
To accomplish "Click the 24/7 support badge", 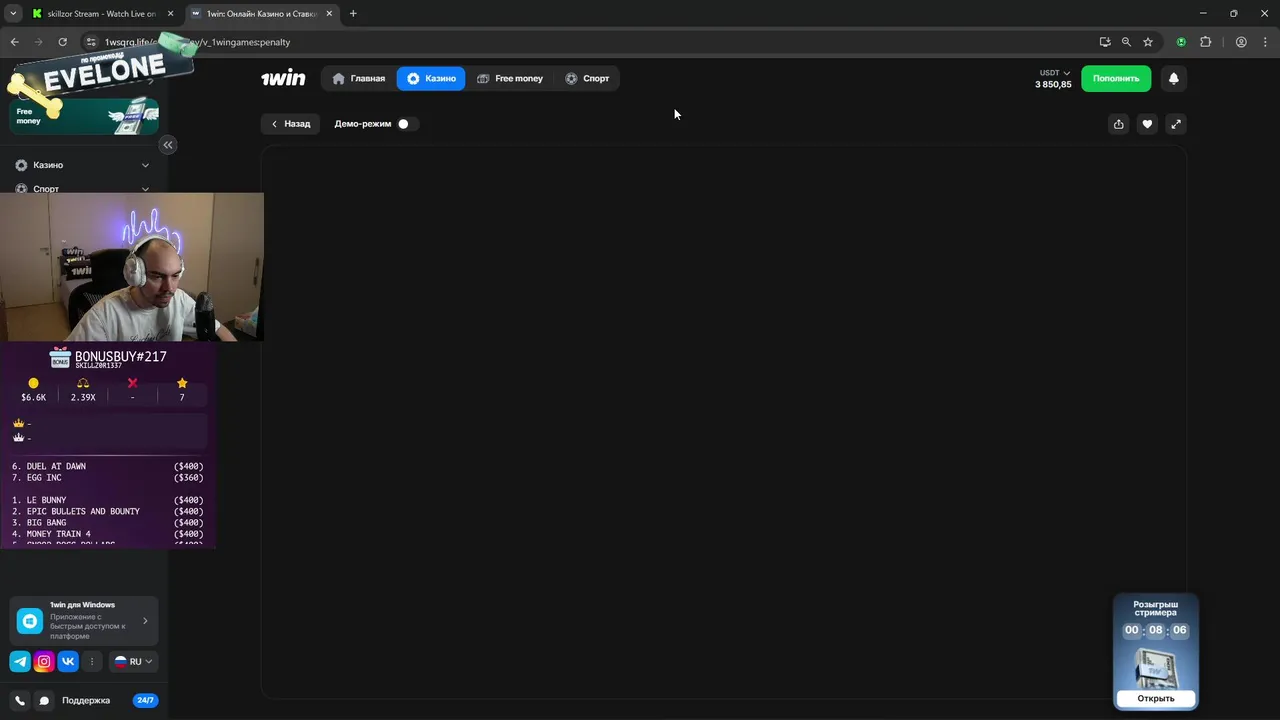I will click(145, 700).
